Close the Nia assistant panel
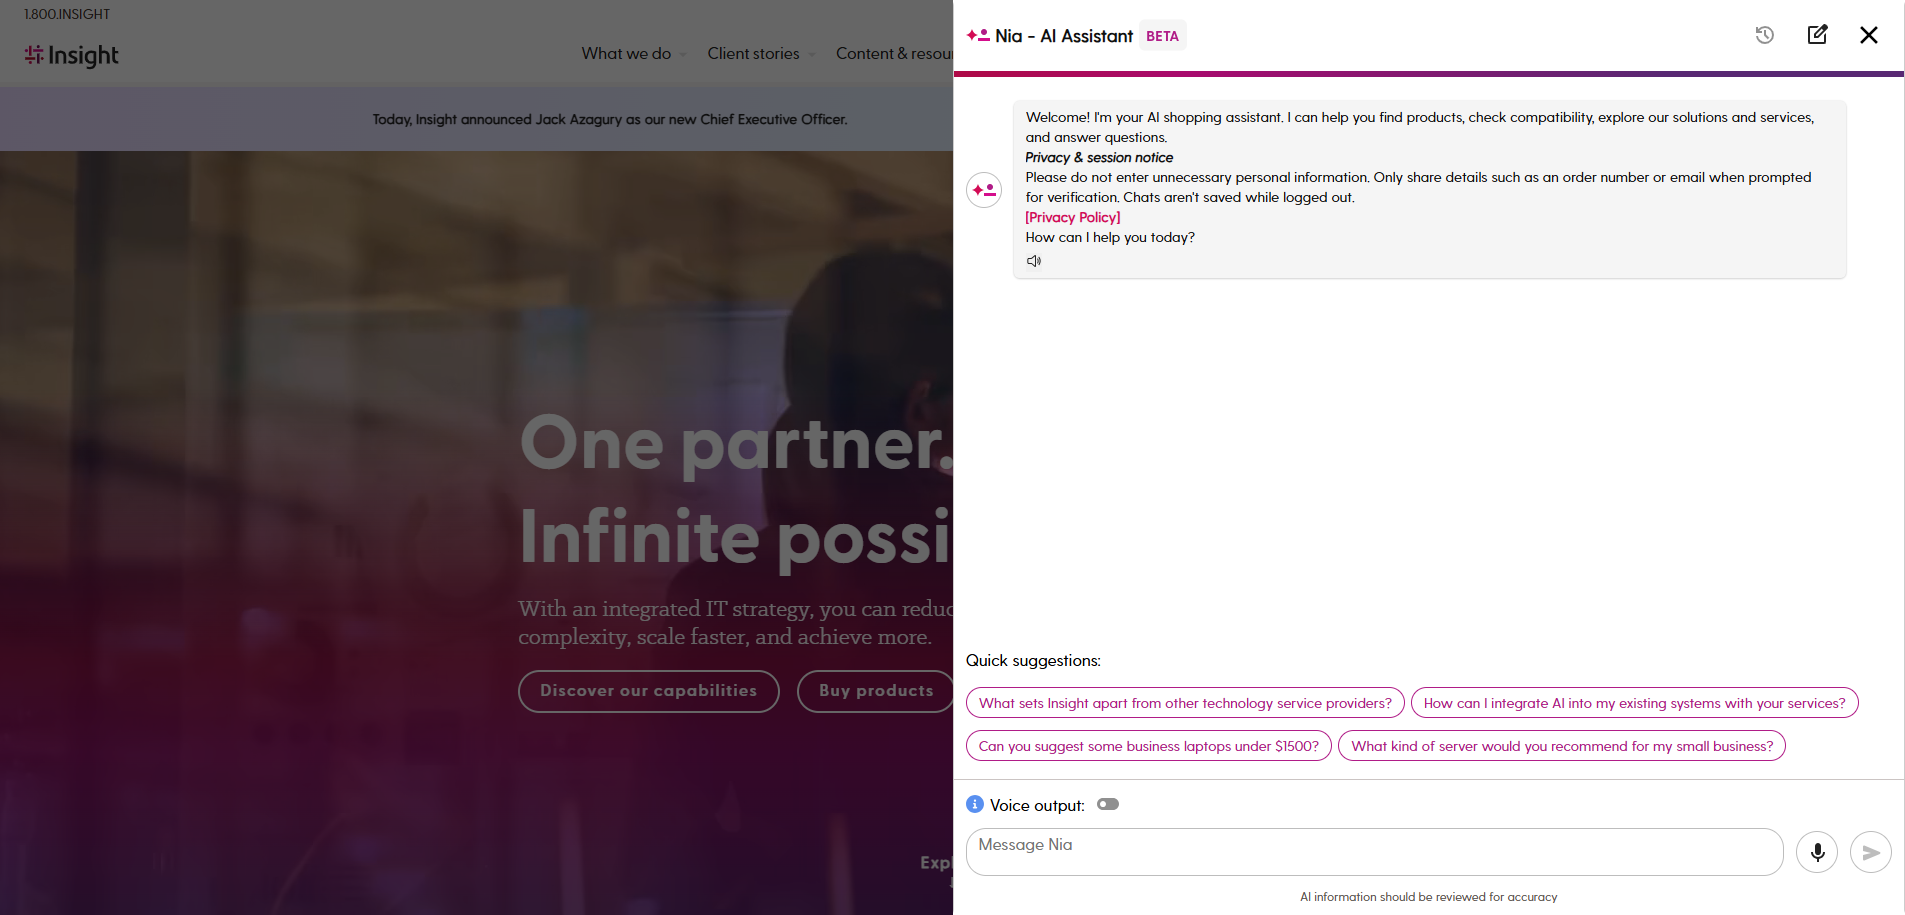1905x915 pixels. tap(1868, 35)
